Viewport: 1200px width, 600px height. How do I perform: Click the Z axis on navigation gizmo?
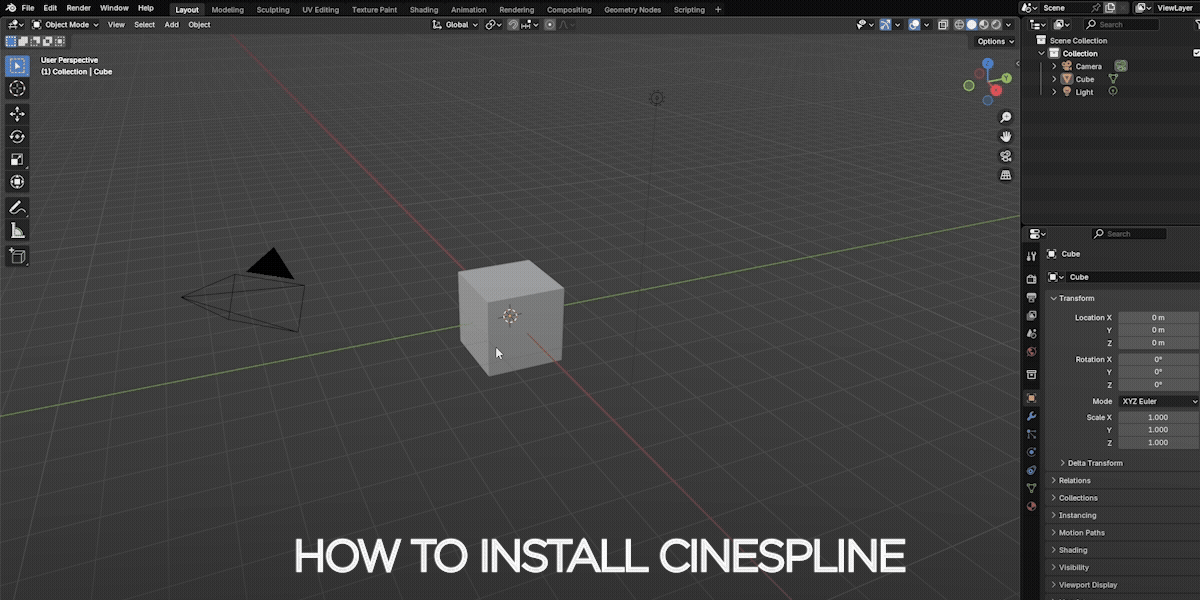pos(988,64)
